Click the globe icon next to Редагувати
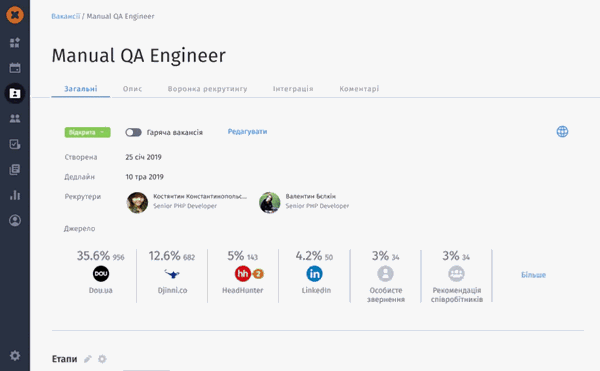Image resolution: width=600 pixels, height=371 pixels. click(562, 132)
